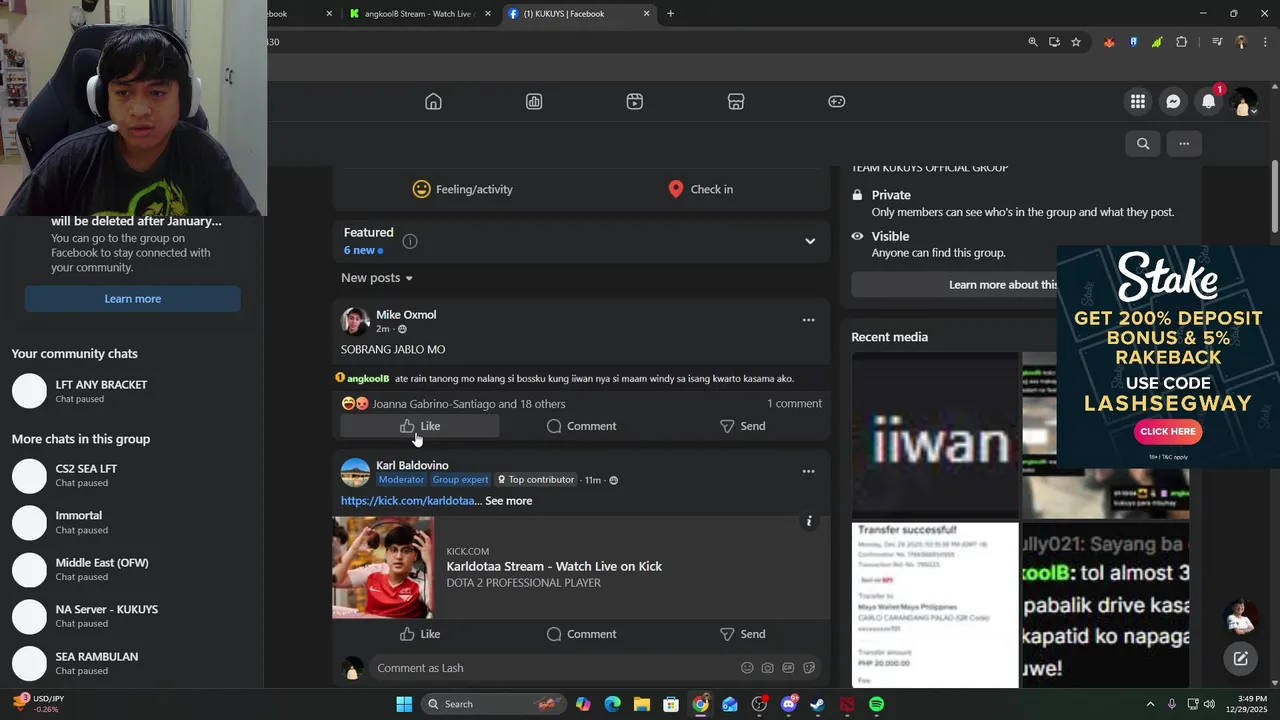Open Chrome profile avatar
This screenshot has height=720, width=1280.
point(1241,42)
